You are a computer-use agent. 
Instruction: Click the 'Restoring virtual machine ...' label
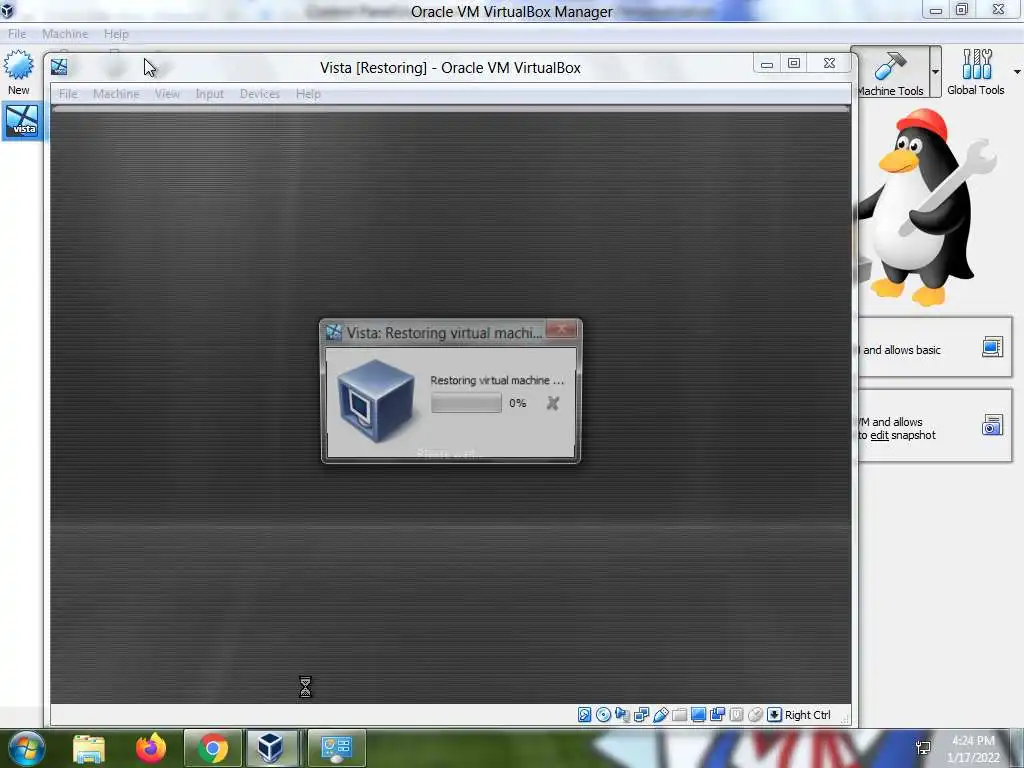coord(497,380)
